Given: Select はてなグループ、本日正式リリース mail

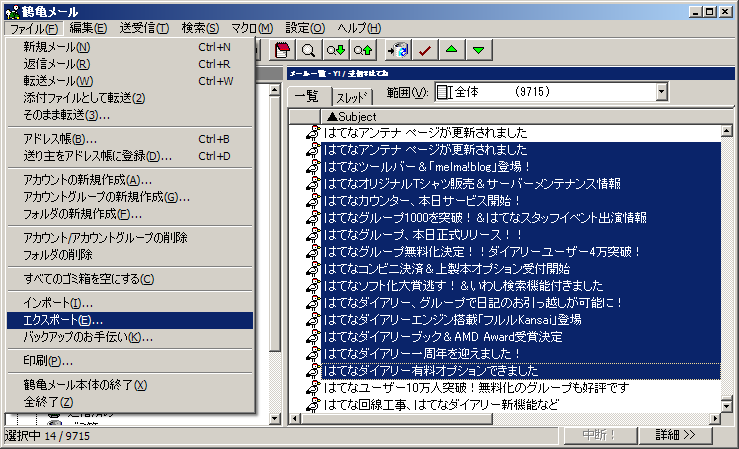Looking at the screenshot, I should (521, 235).
